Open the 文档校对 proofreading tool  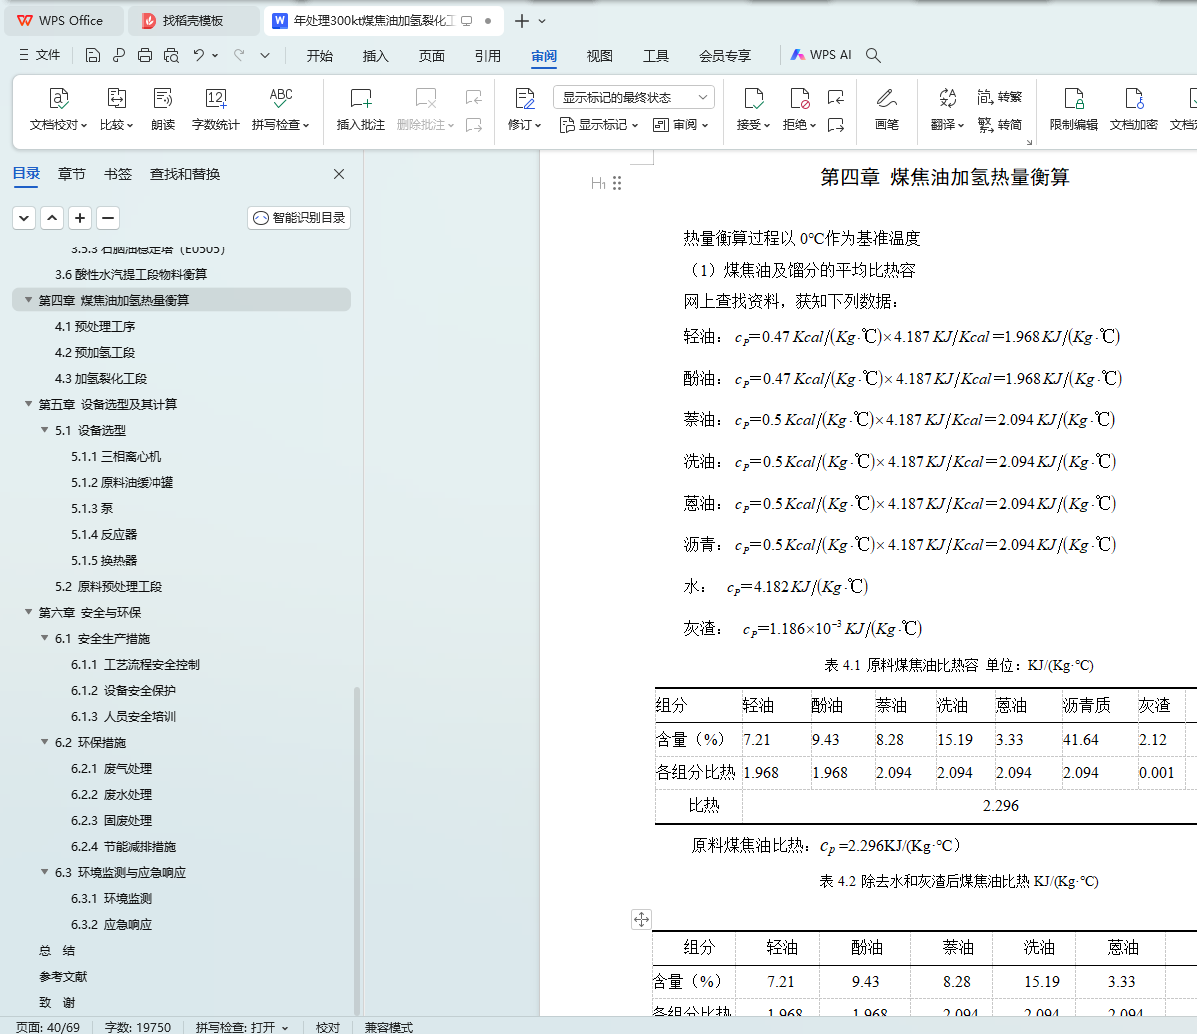(x=59, y=108)
